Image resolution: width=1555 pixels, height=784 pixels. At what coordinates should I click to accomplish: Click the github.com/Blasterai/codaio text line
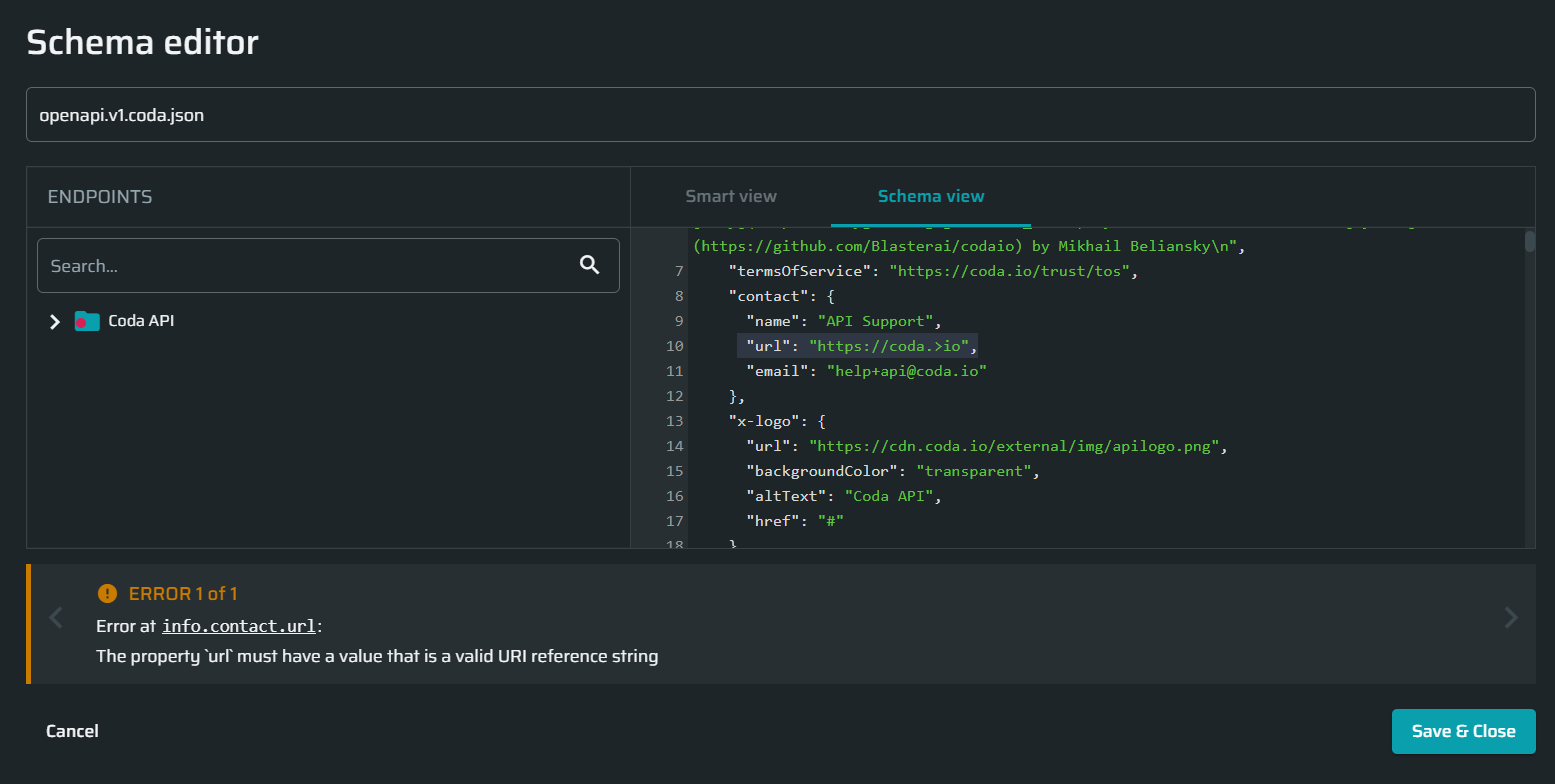click(968, 246)
